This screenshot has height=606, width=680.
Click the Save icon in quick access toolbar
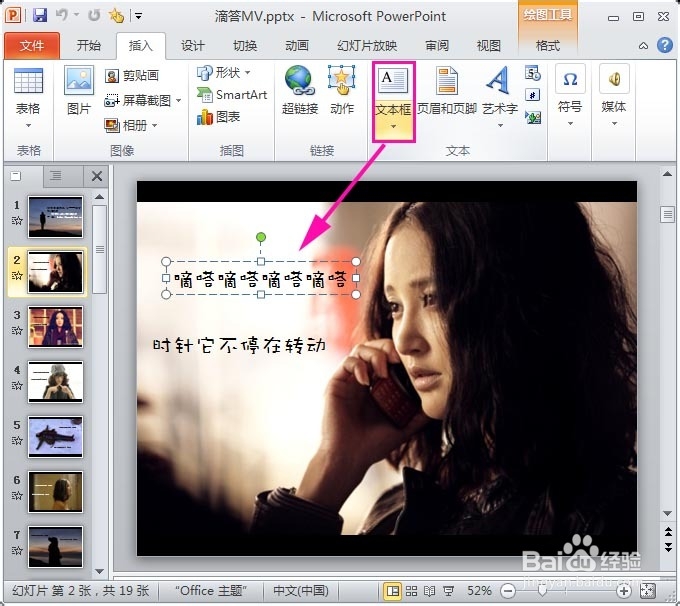[40, 16]
